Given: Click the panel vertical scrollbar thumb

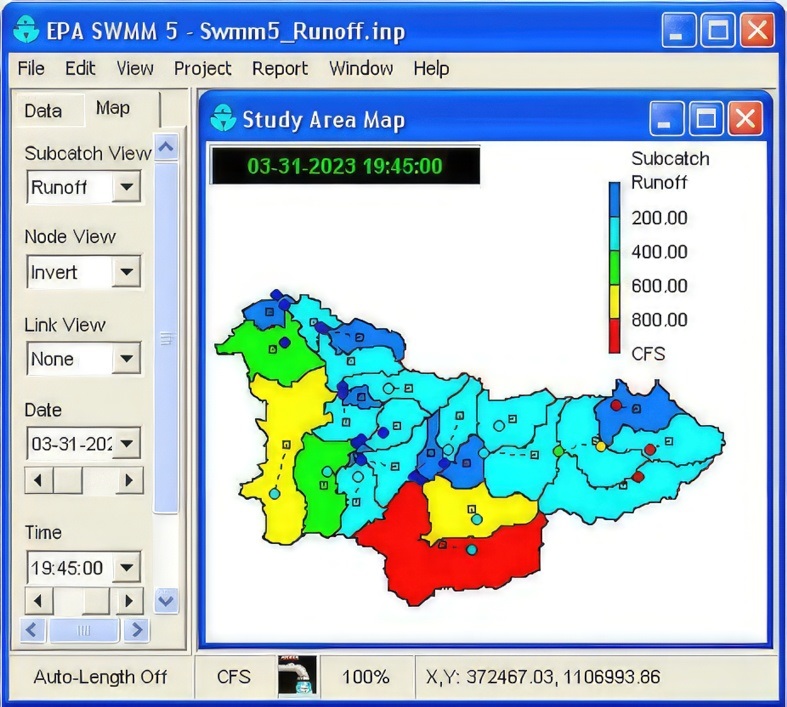Looking at the screenshot, I should (166, 338).
